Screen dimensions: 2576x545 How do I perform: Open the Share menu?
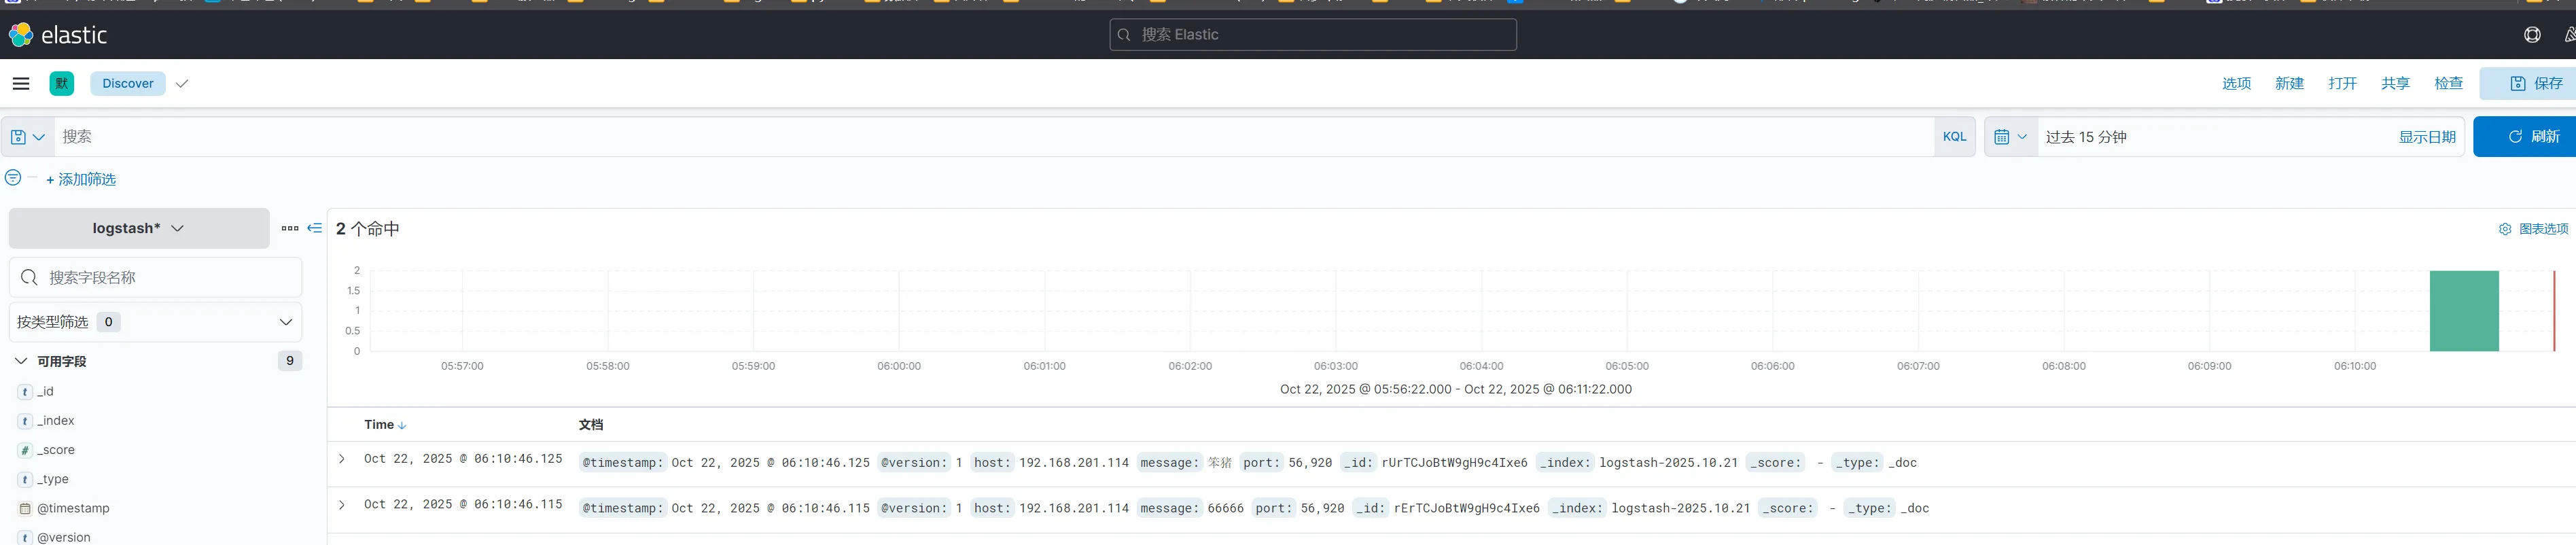tap(2395, 84)
